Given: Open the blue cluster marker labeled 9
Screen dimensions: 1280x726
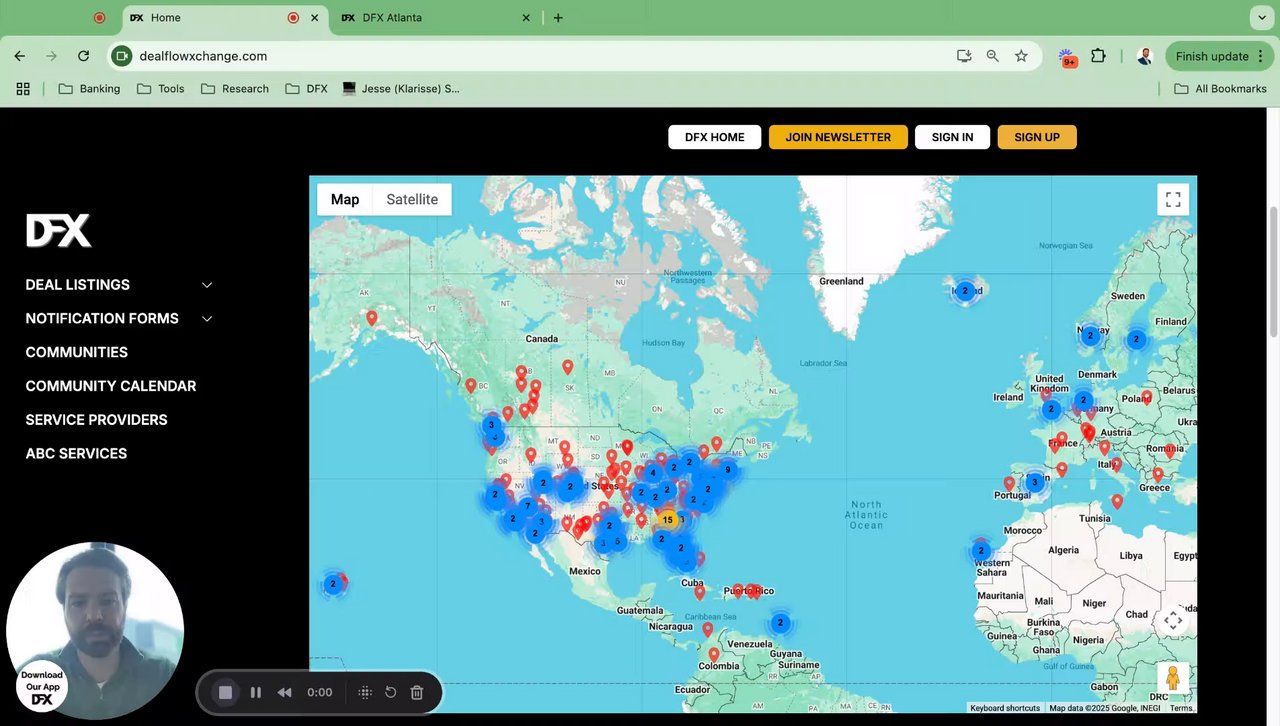Looking at the screenshot, I should click(727, 470).
